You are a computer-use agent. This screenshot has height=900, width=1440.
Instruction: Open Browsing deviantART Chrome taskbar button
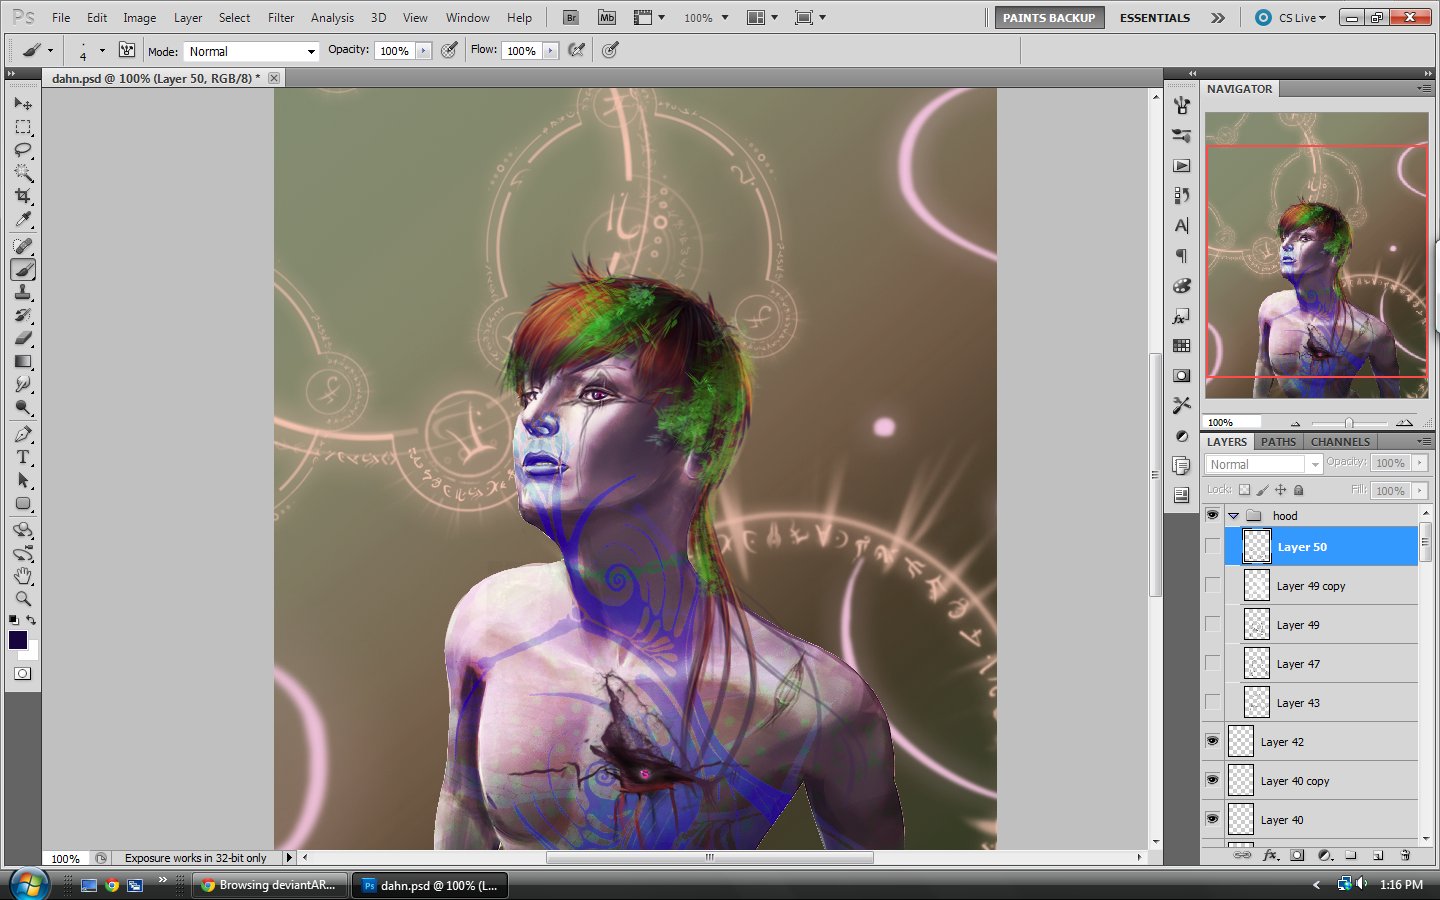[270, 885]
